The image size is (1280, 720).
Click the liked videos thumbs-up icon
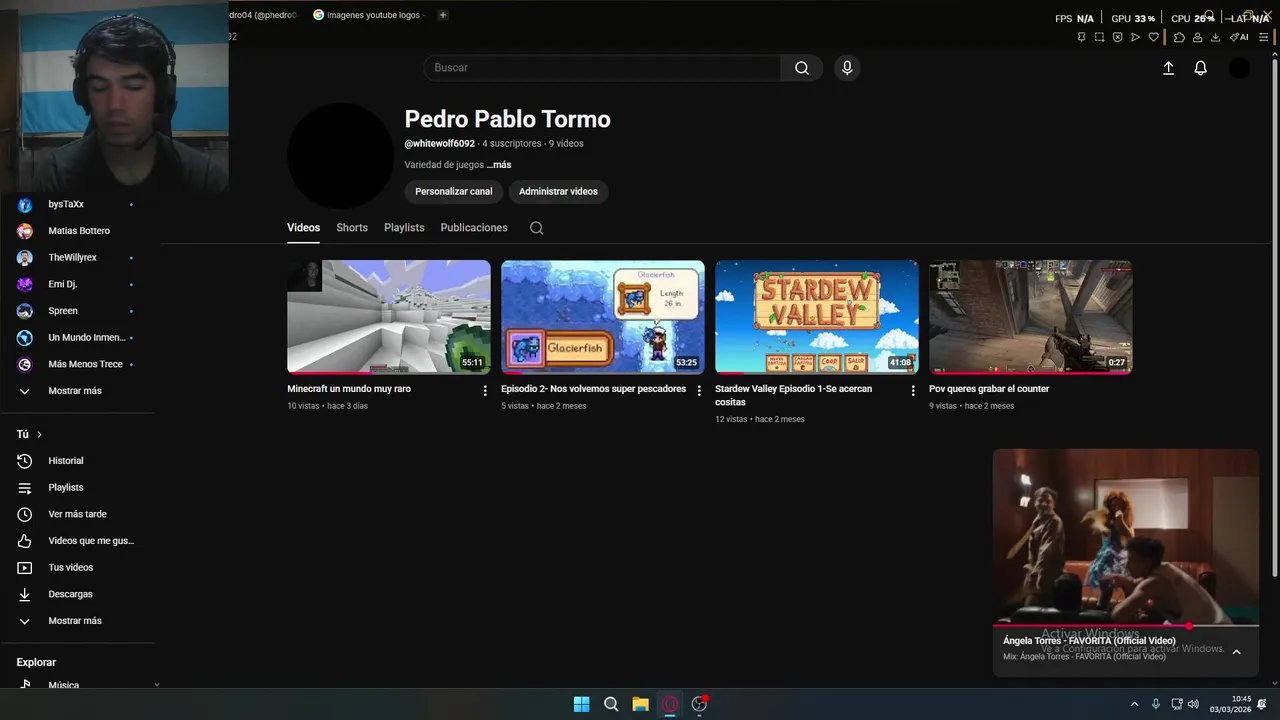coord(25,541)
